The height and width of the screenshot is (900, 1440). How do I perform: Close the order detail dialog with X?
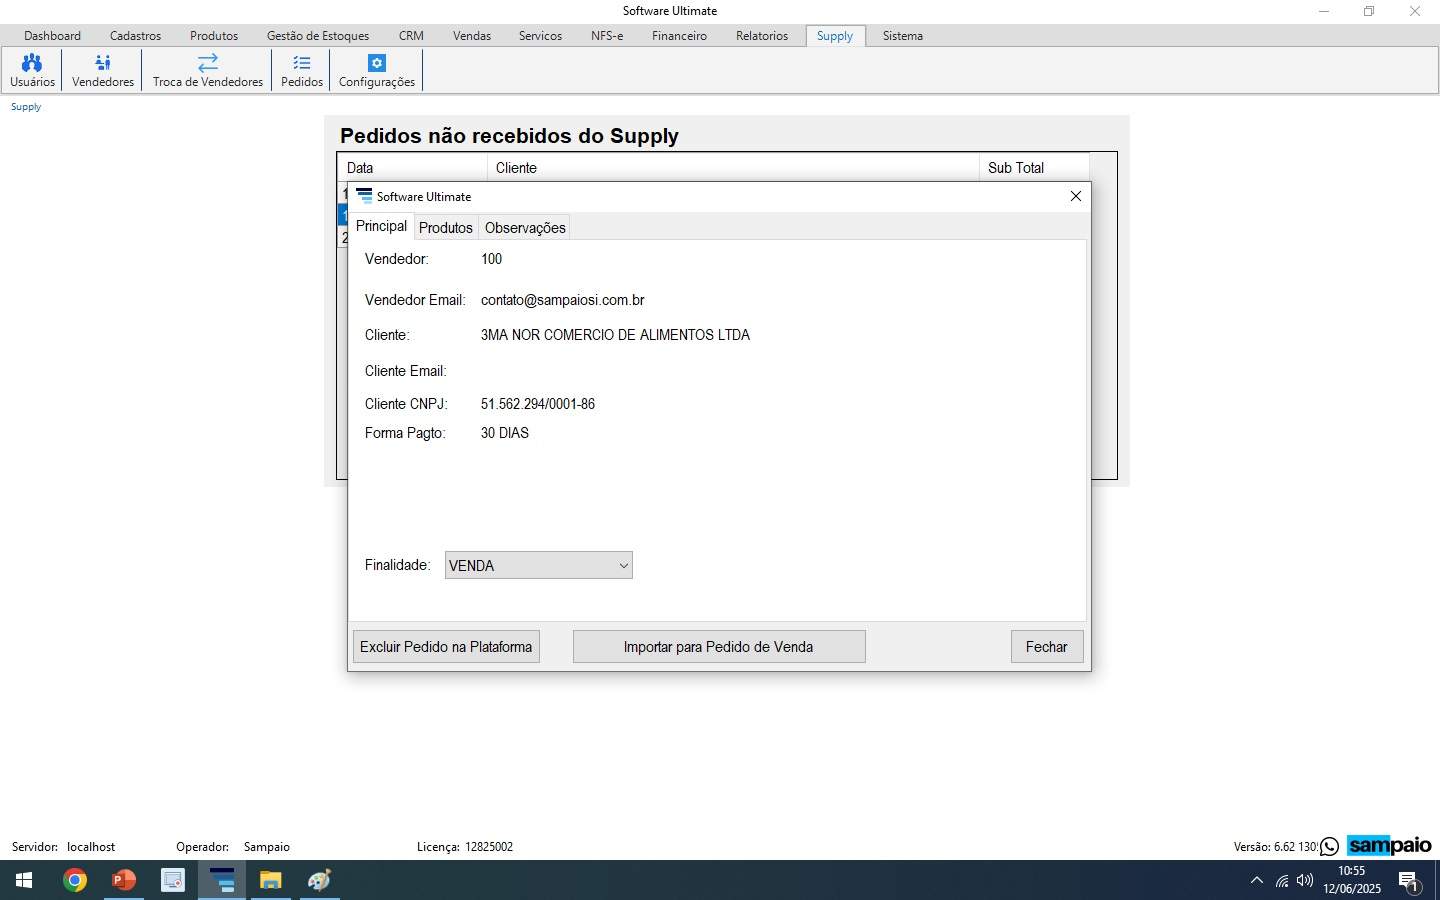coord(1076,196)
